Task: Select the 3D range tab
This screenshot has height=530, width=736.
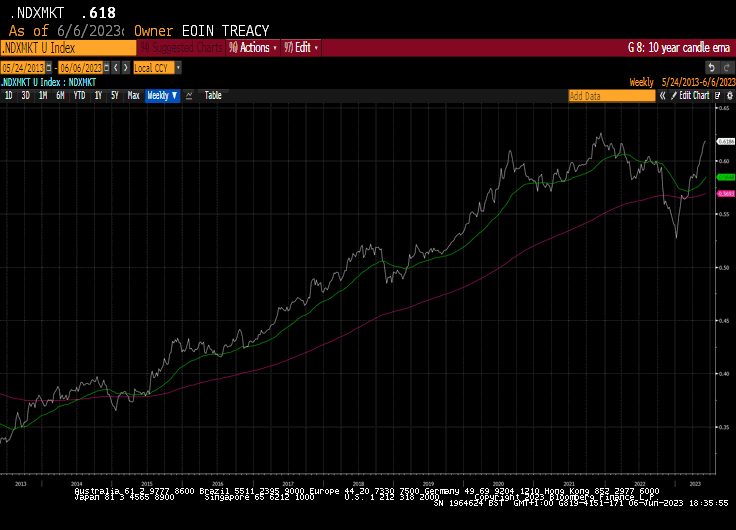Action: 25,96
